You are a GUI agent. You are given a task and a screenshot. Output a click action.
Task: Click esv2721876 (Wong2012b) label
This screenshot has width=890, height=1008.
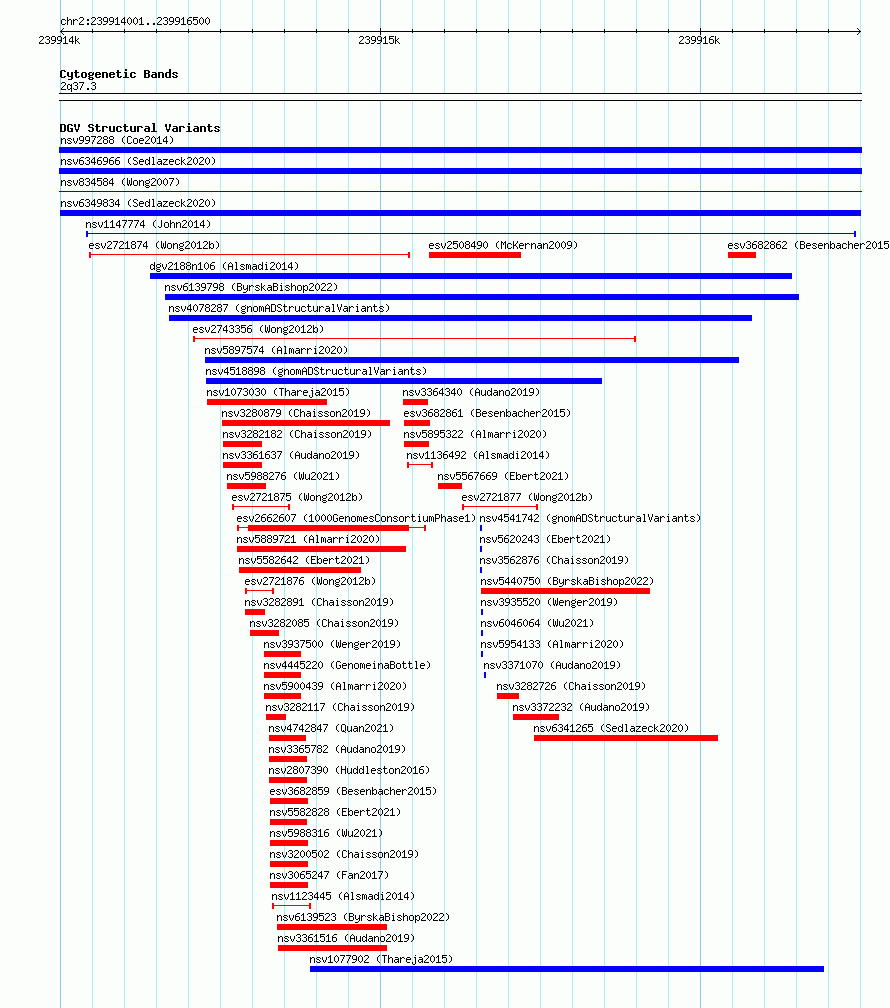(x=310, y=581)
